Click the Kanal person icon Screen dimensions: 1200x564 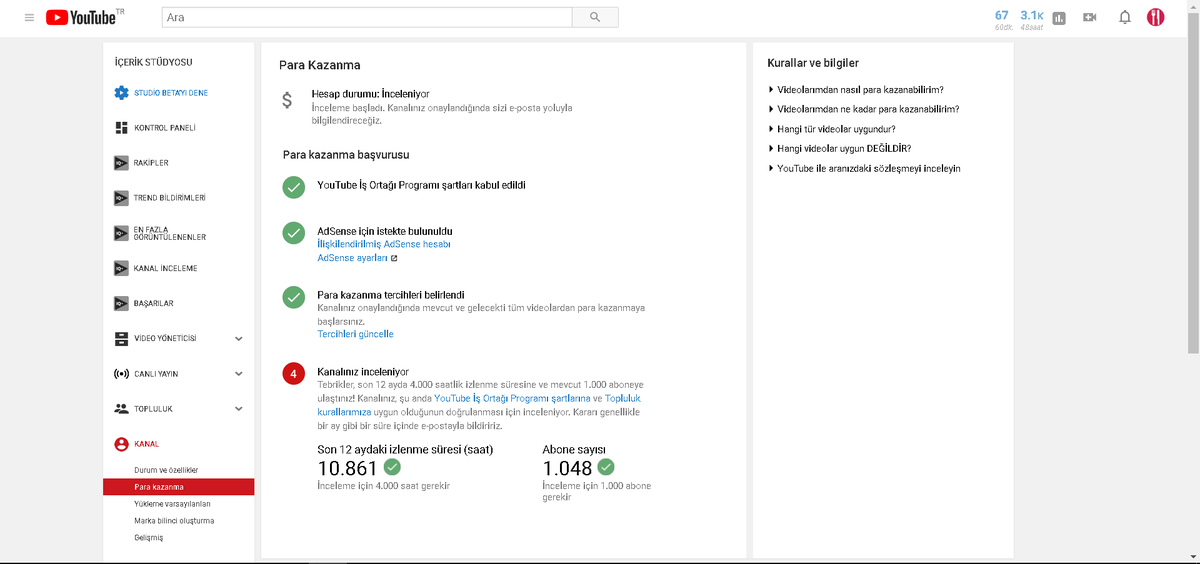click(x=121, y=444)
